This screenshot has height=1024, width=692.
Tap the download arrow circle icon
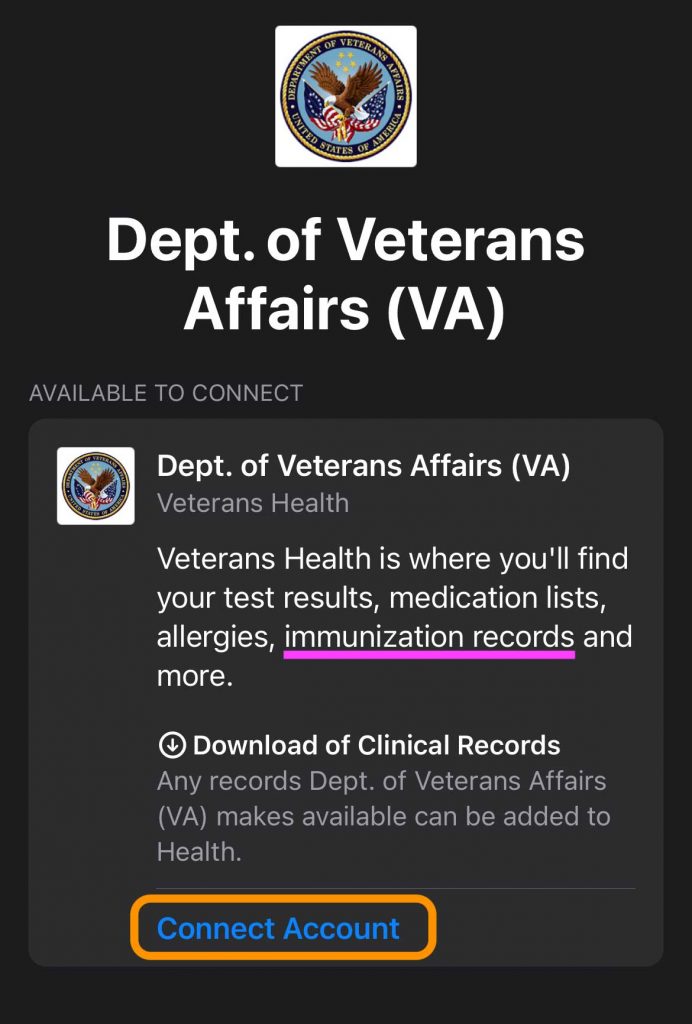(x=172, y=745)
